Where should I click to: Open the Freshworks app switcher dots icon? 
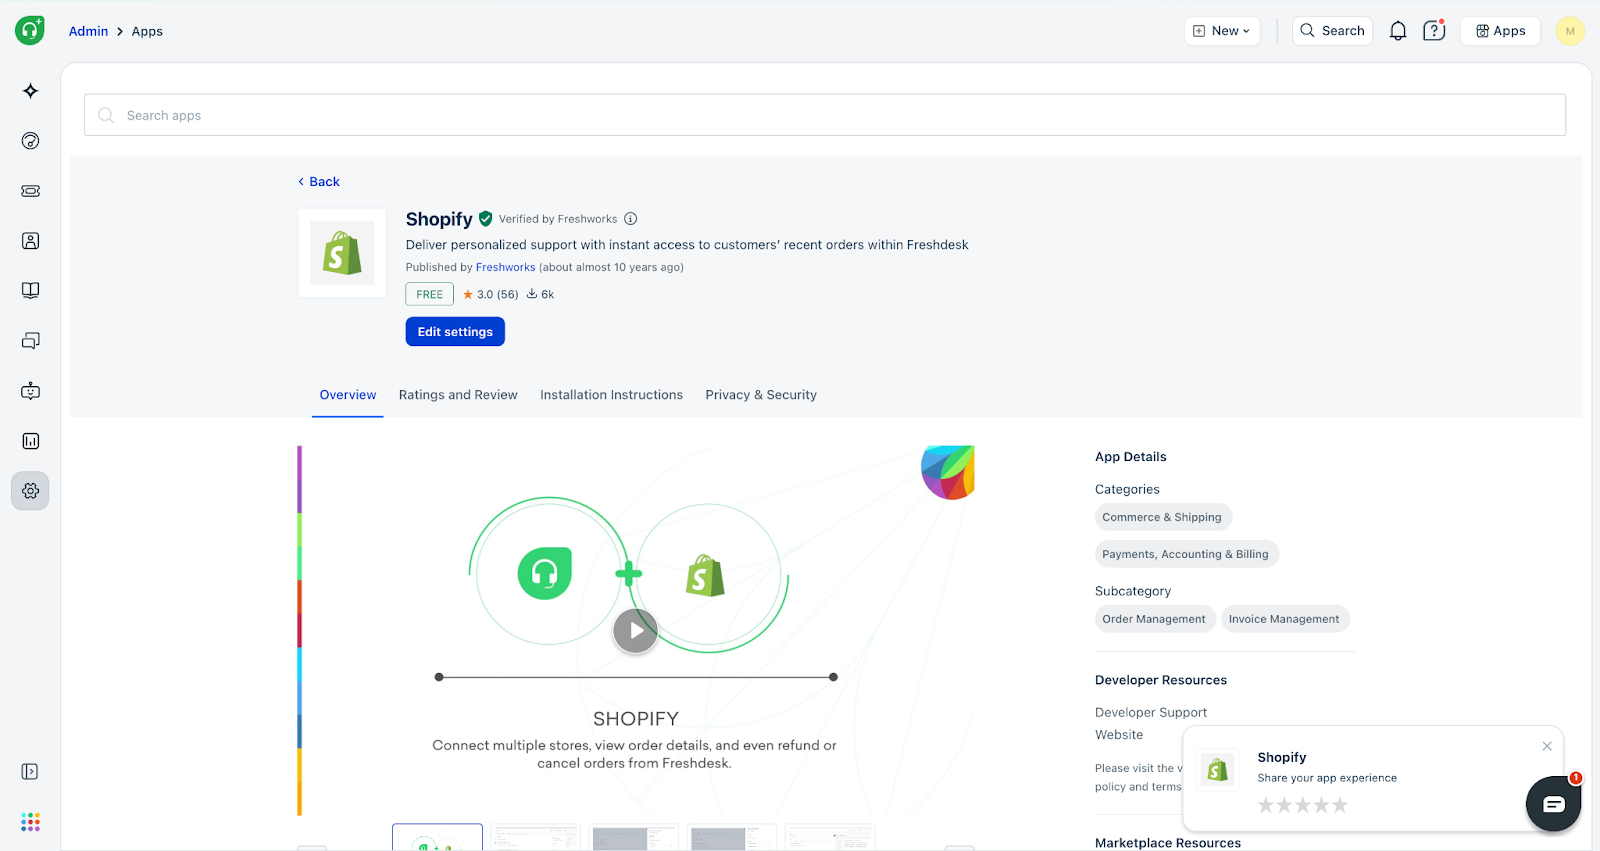[31, 822]
